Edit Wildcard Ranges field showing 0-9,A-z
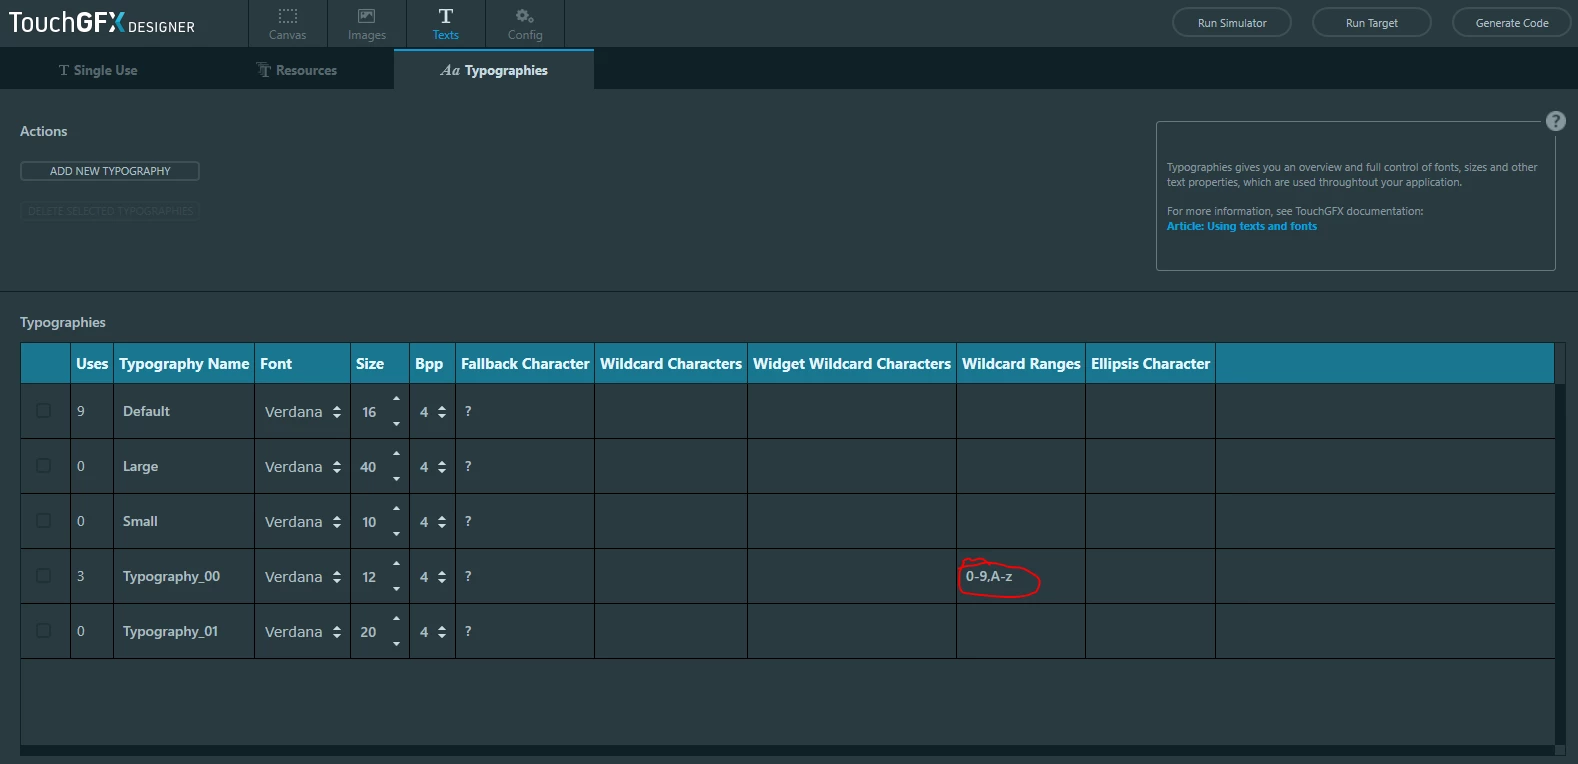 [1020, 576]
